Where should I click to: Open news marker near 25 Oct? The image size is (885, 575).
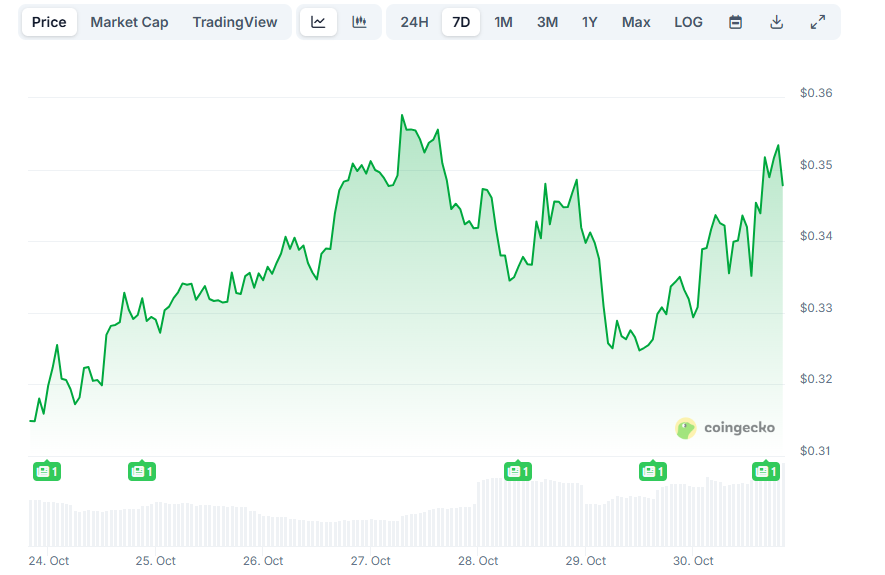[x=142, y=470]
